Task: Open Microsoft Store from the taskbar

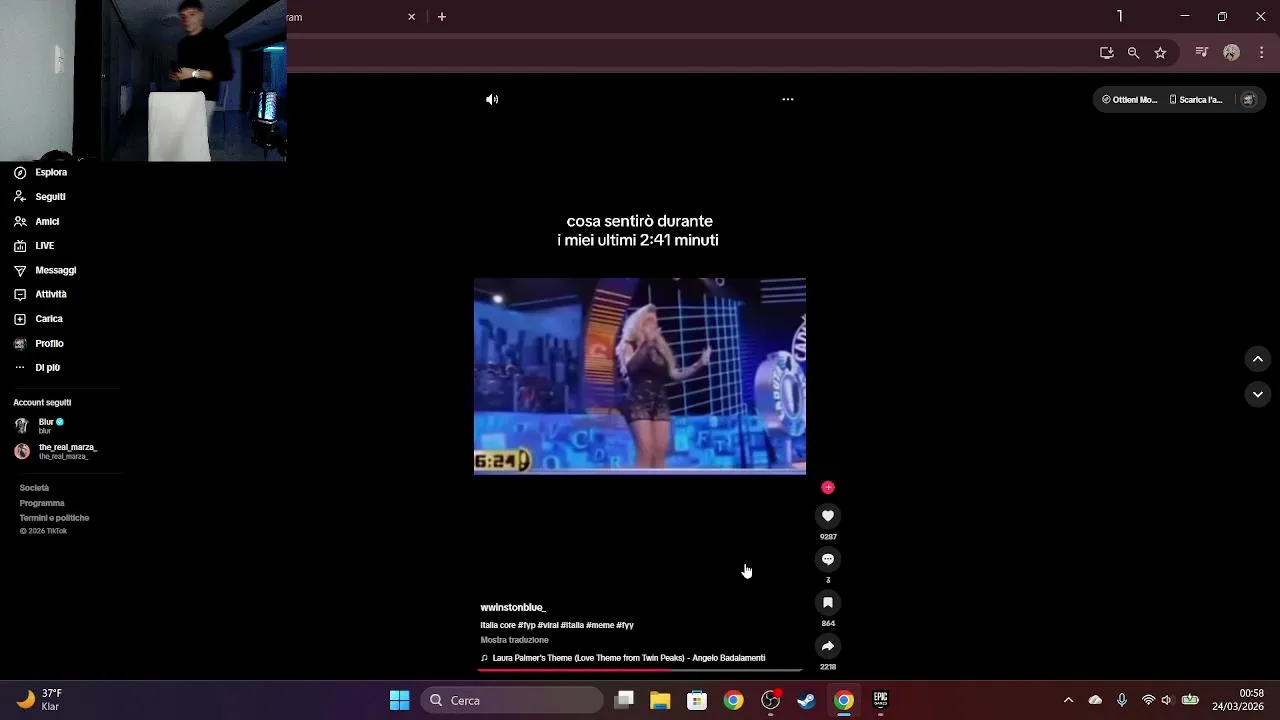Action: click(x=697, y=700)
